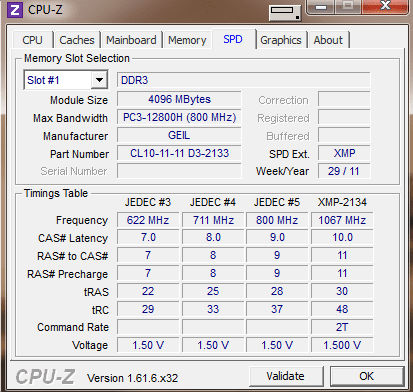Click the XMP-2134 column header
This screenshot has height=392, width=413.
[x=342, y=202]
